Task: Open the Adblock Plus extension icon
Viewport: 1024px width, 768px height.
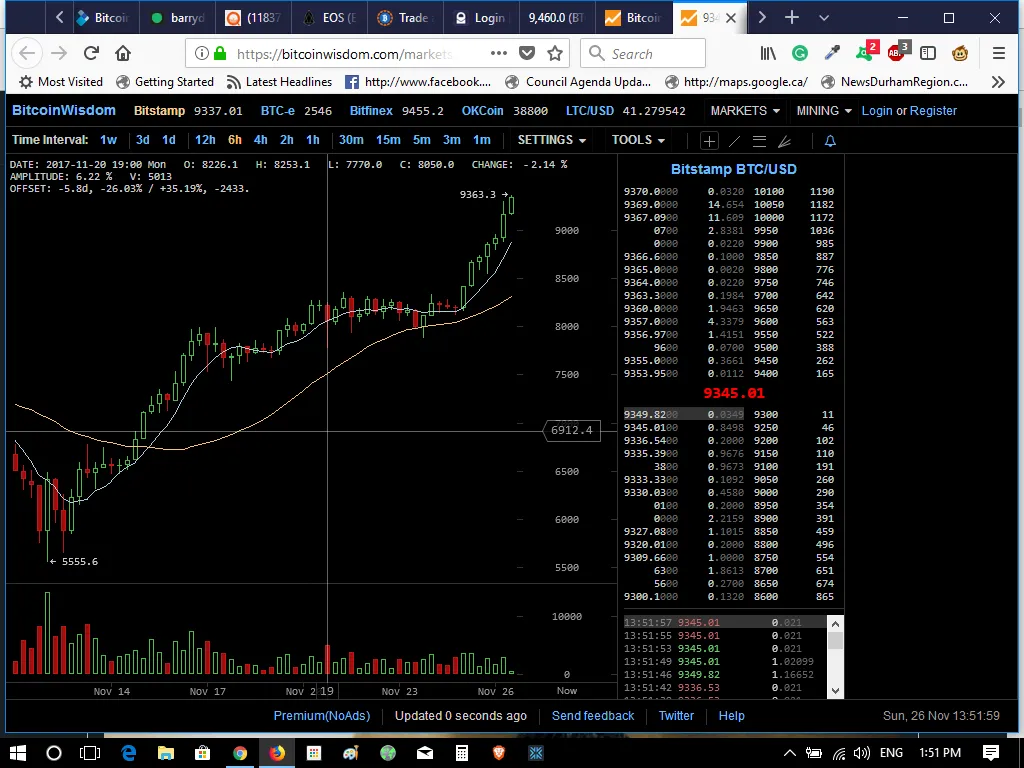Action: [x=896, y=54]
